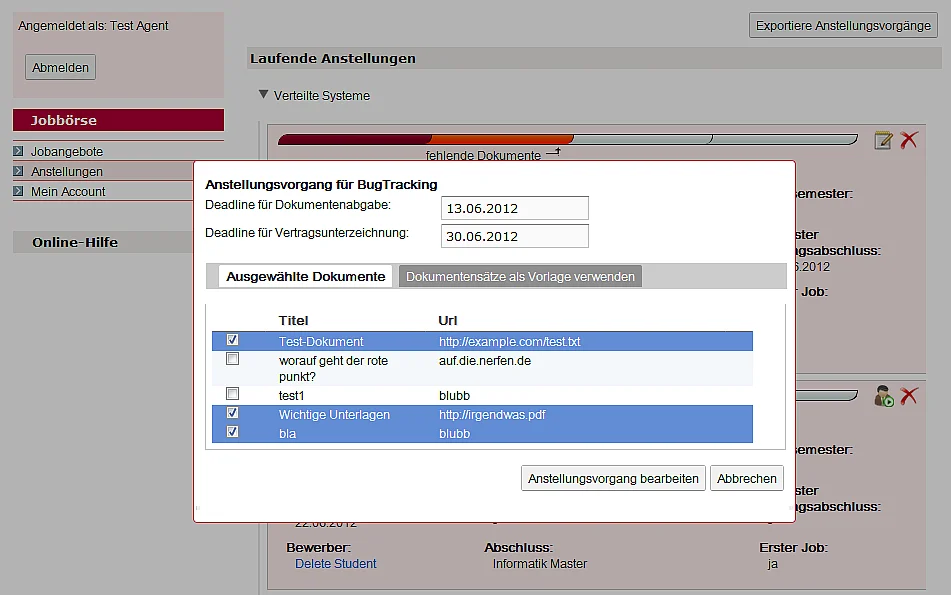This screenshot has height=595, width=951.
Task: Click the arrow icon beside Anstellungen
Action: coord(18,171)
